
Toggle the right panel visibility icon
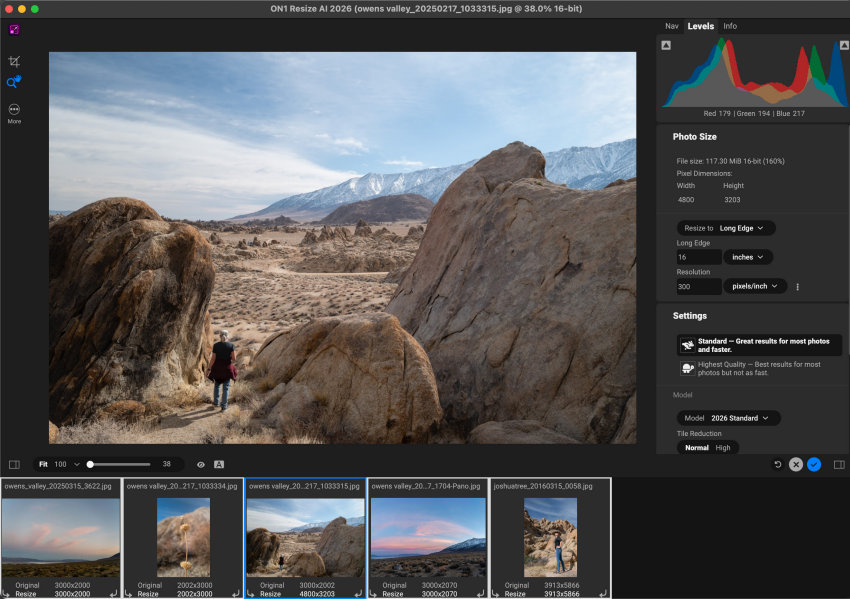click(x=839, y=465)
